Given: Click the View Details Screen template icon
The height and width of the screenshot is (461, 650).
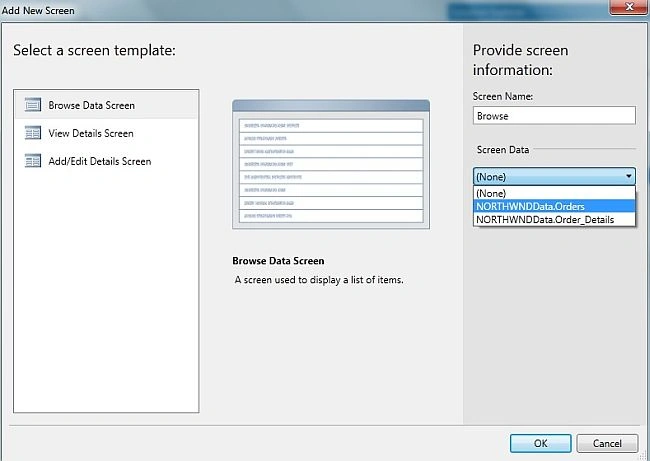Looking at the screenshot, I should [x=33, y=133].
